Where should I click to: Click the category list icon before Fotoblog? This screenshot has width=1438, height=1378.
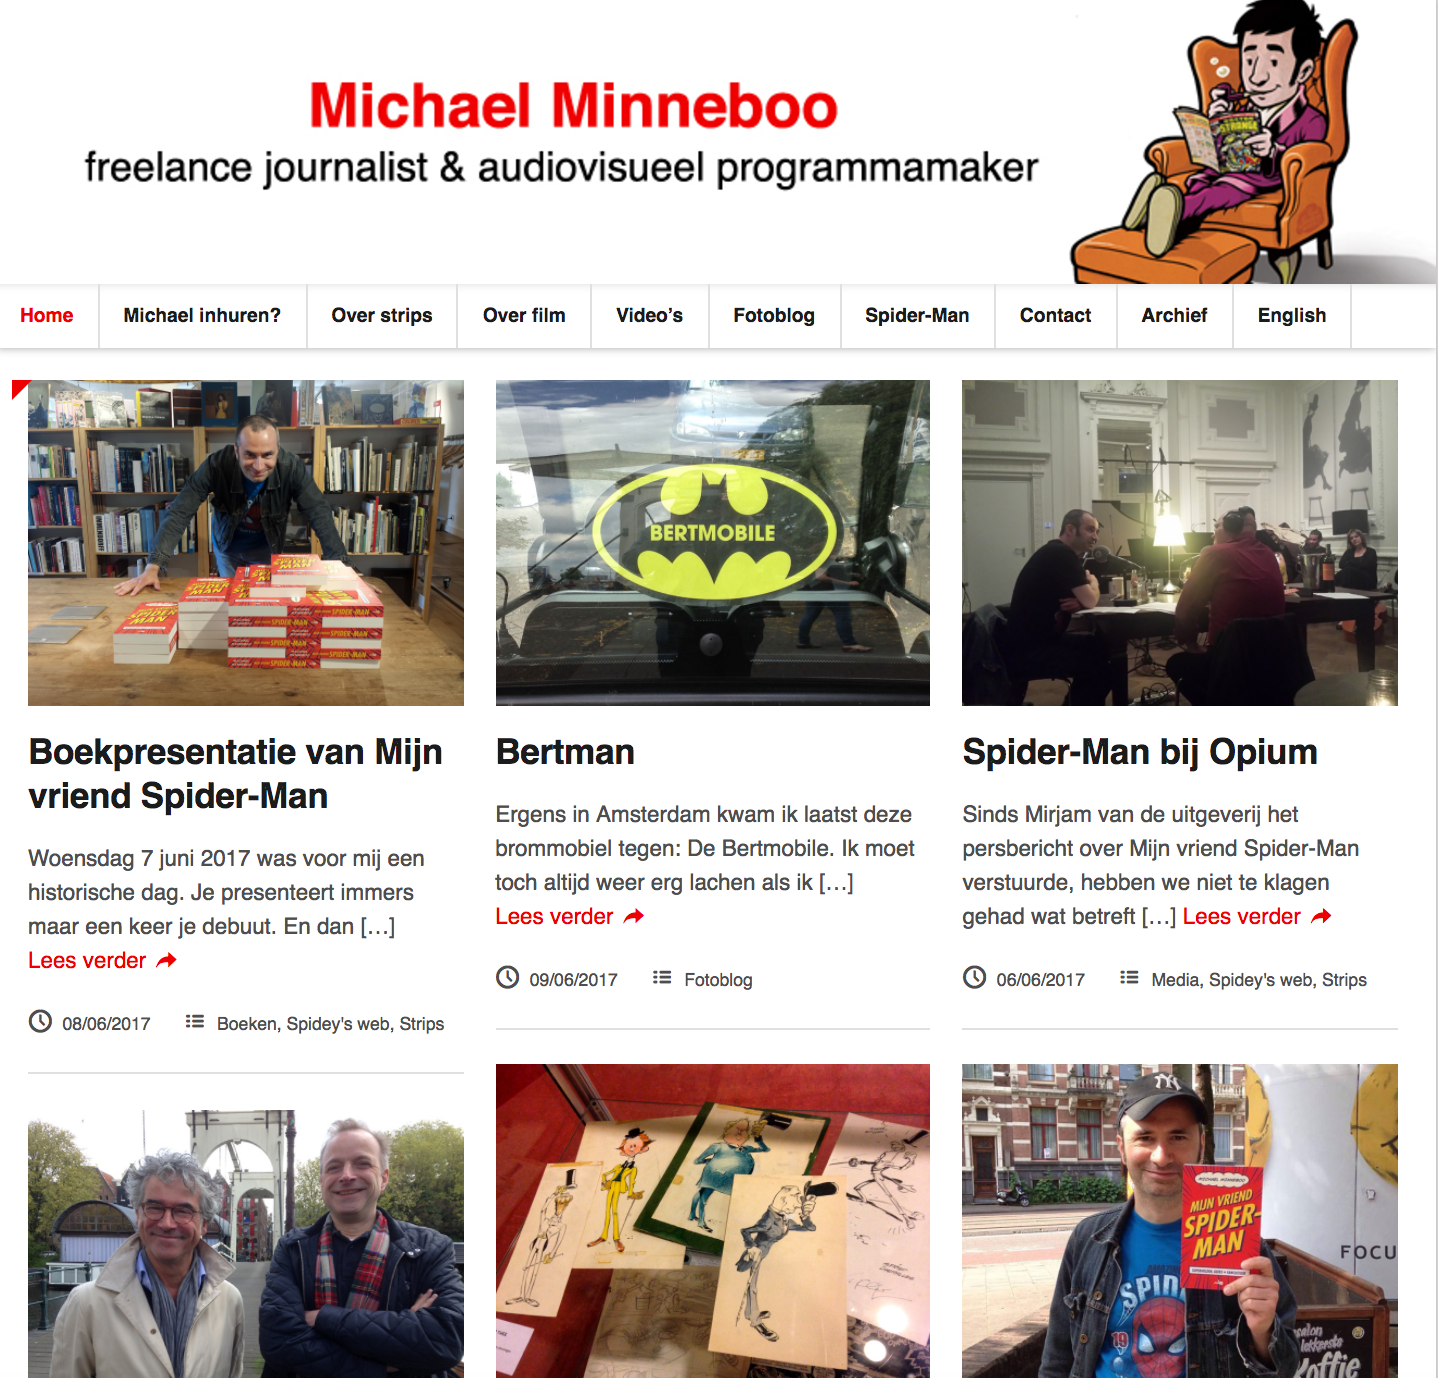tap(662, 977)
